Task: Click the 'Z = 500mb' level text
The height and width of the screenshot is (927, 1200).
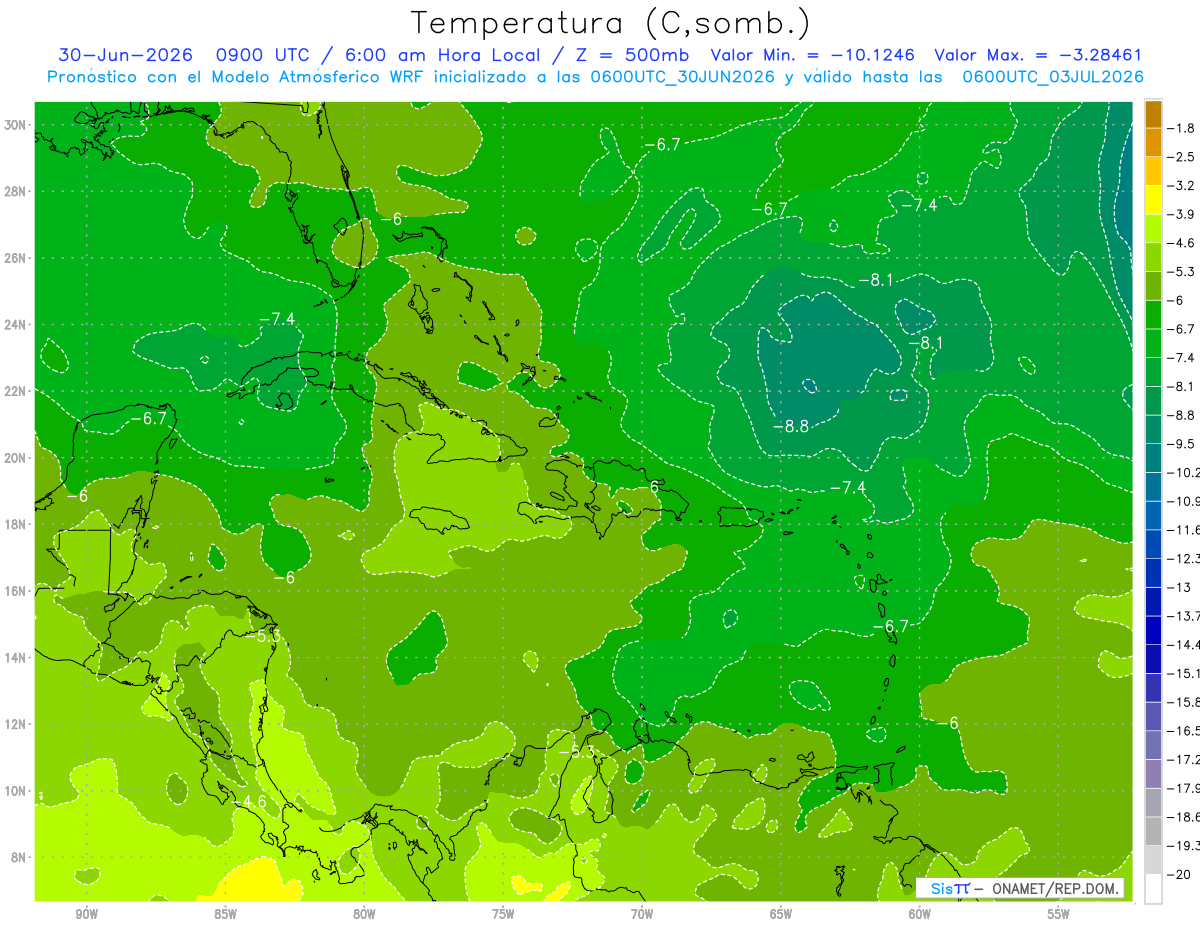Action: 632,55
